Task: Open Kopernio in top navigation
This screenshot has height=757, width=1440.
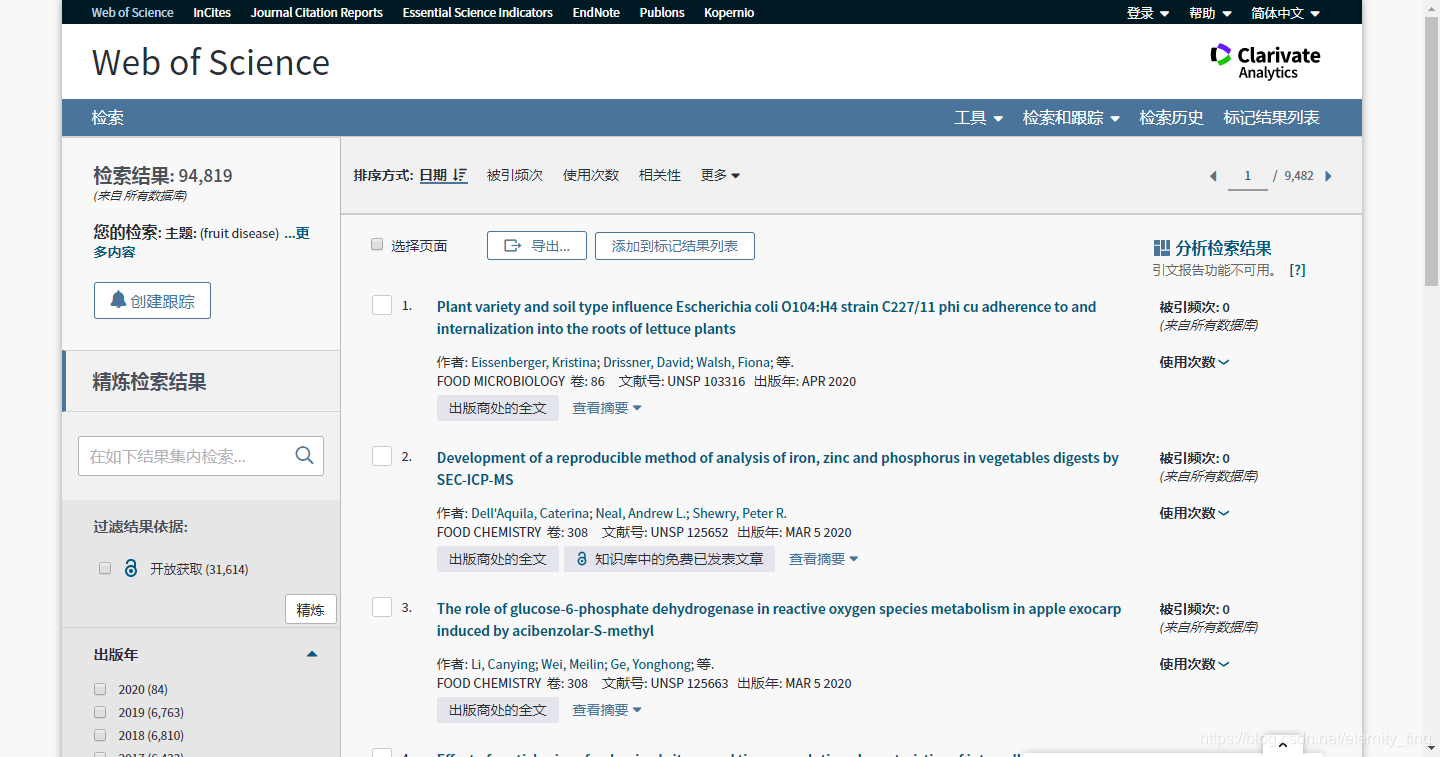Action: point(729,13)
